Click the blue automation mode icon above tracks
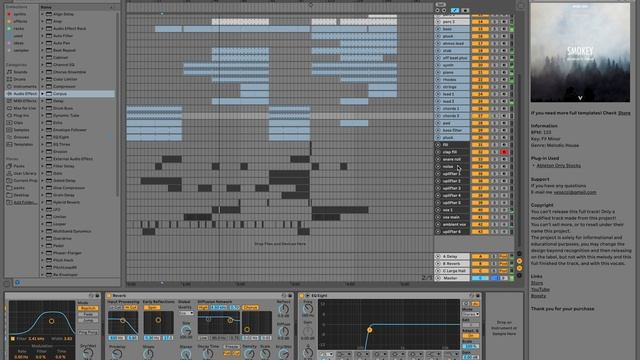Viewport: 640px width, 360px height. [455, 10]
